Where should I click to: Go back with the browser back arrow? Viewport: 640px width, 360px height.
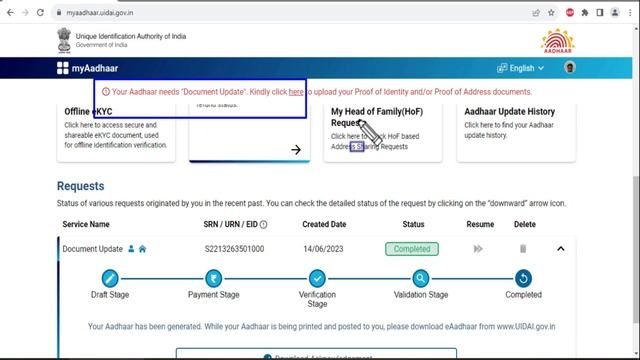click(x=10, y=13)
